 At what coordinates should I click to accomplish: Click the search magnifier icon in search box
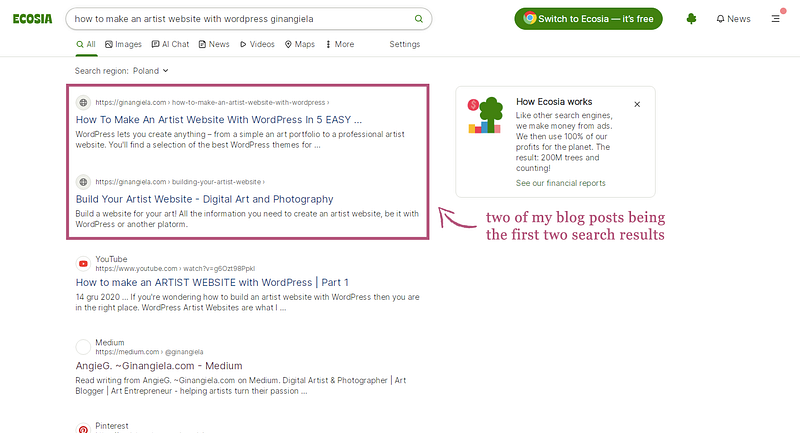[x=418, y=19]
